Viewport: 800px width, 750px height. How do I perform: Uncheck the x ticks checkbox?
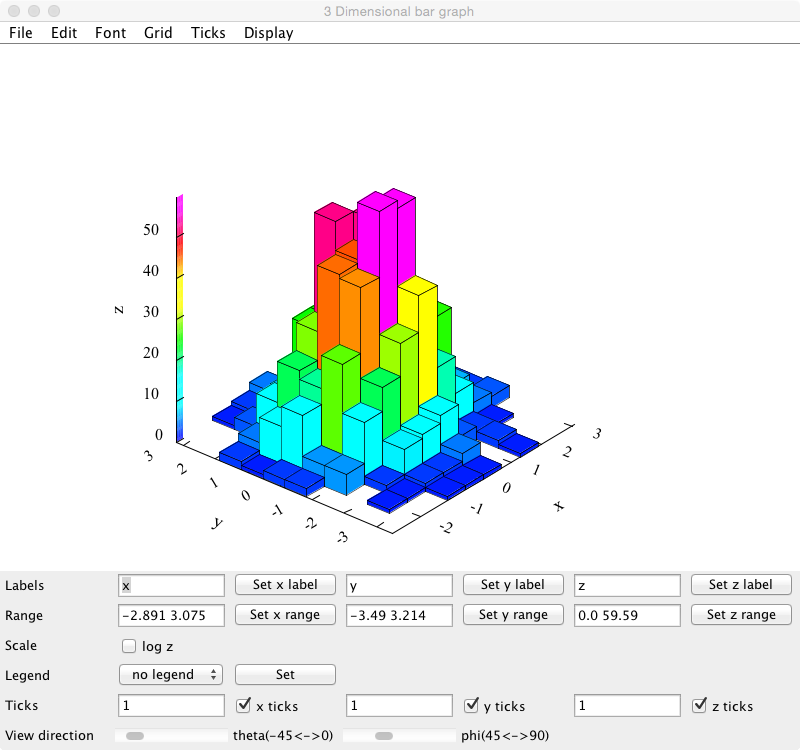(243, 706)
